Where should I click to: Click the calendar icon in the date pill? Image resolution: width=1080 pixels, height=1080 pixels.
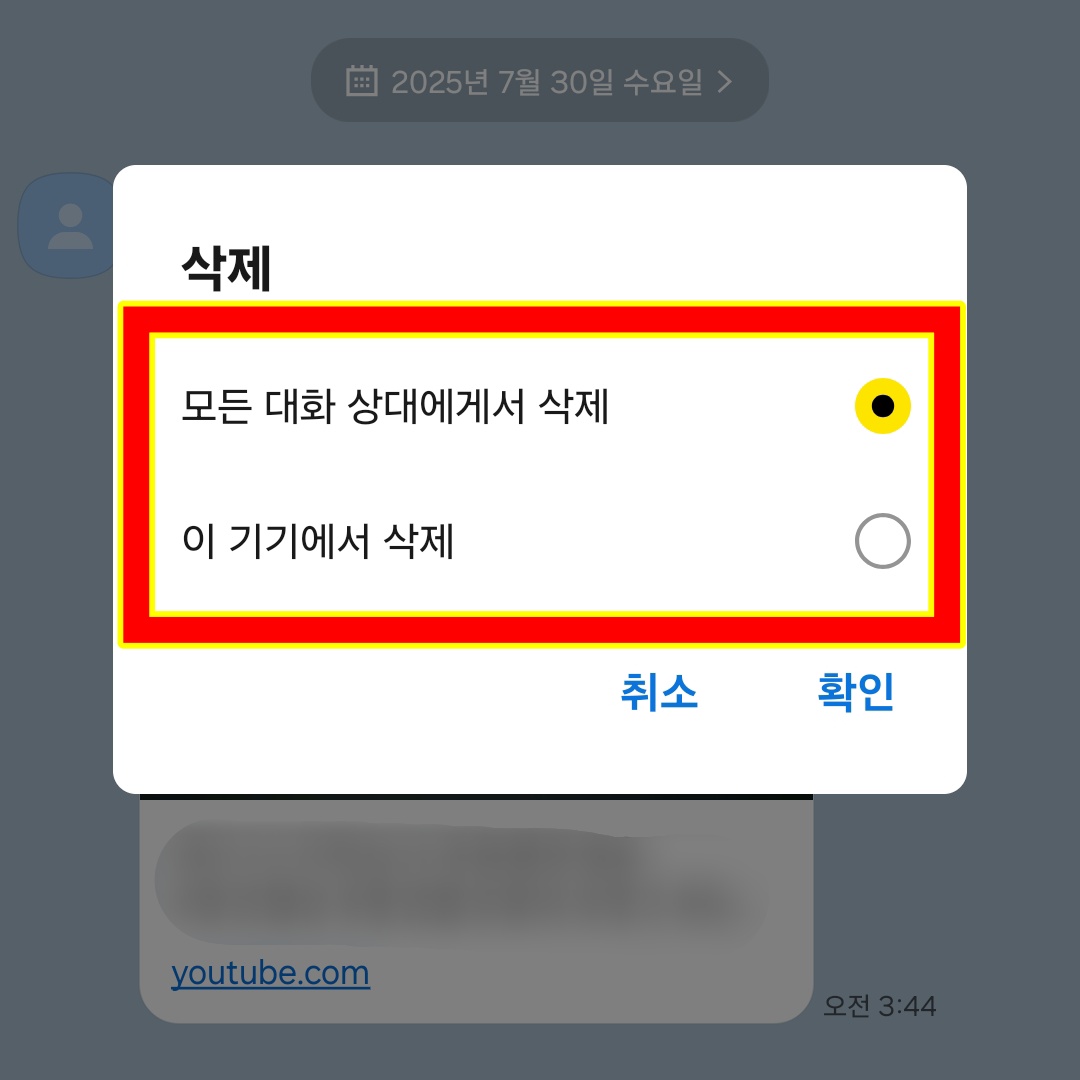coord(362,81)
